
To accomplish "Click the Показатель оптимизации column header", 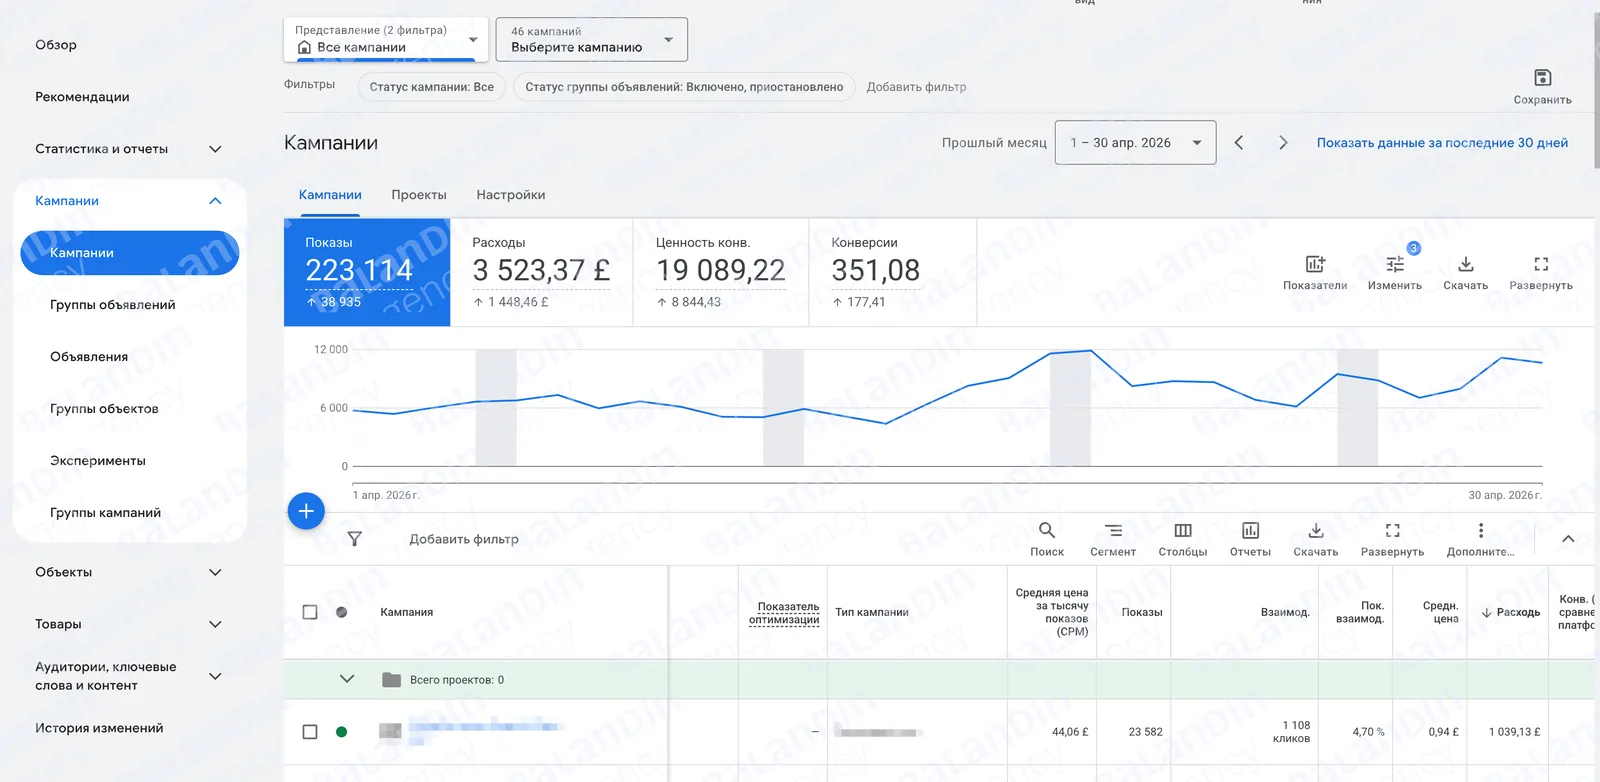I will tap(784, 613).
